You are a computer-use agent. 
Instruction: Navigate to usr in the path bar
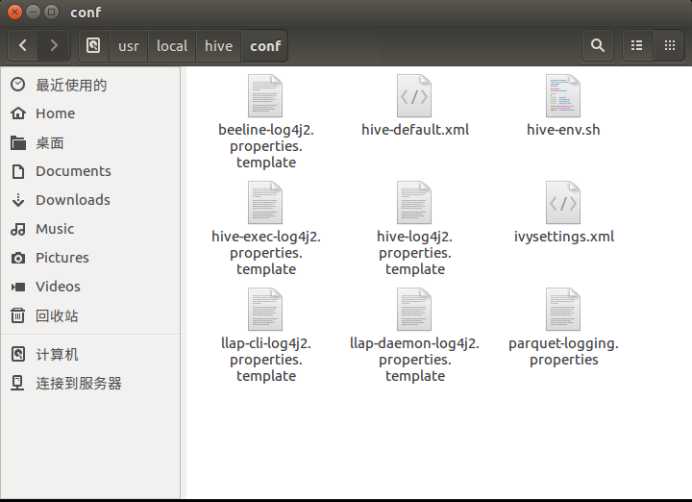pos(128,46)
